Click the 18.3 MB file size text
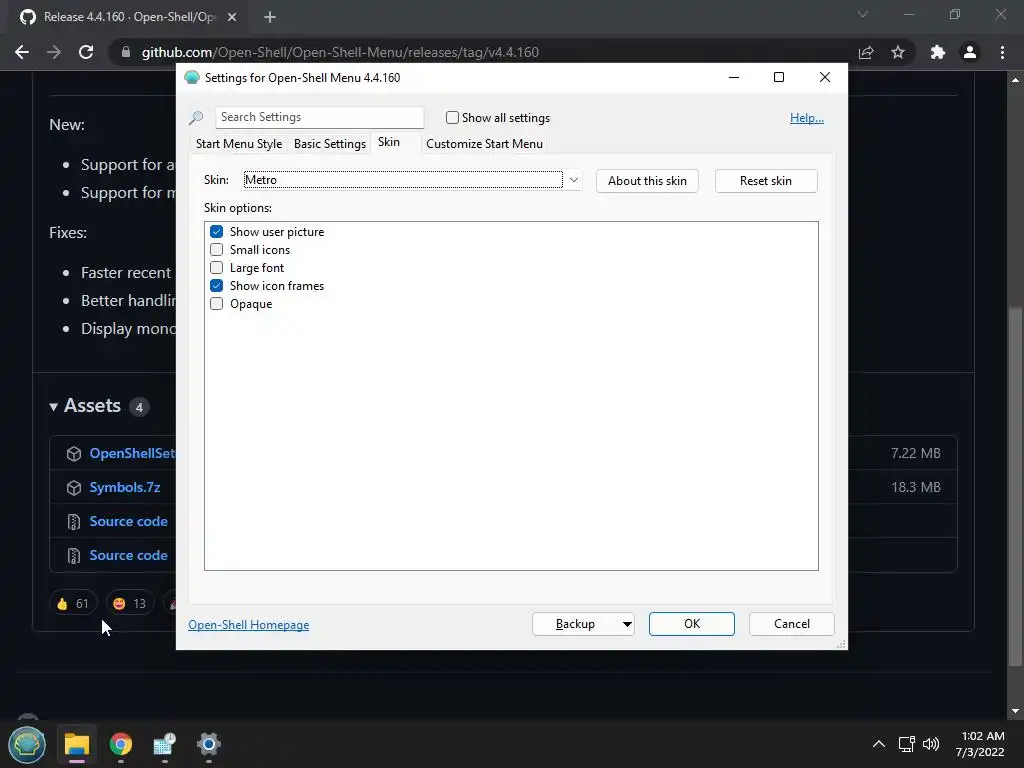The height and width of the screenshot is (768, 1024). pos(916,487)
